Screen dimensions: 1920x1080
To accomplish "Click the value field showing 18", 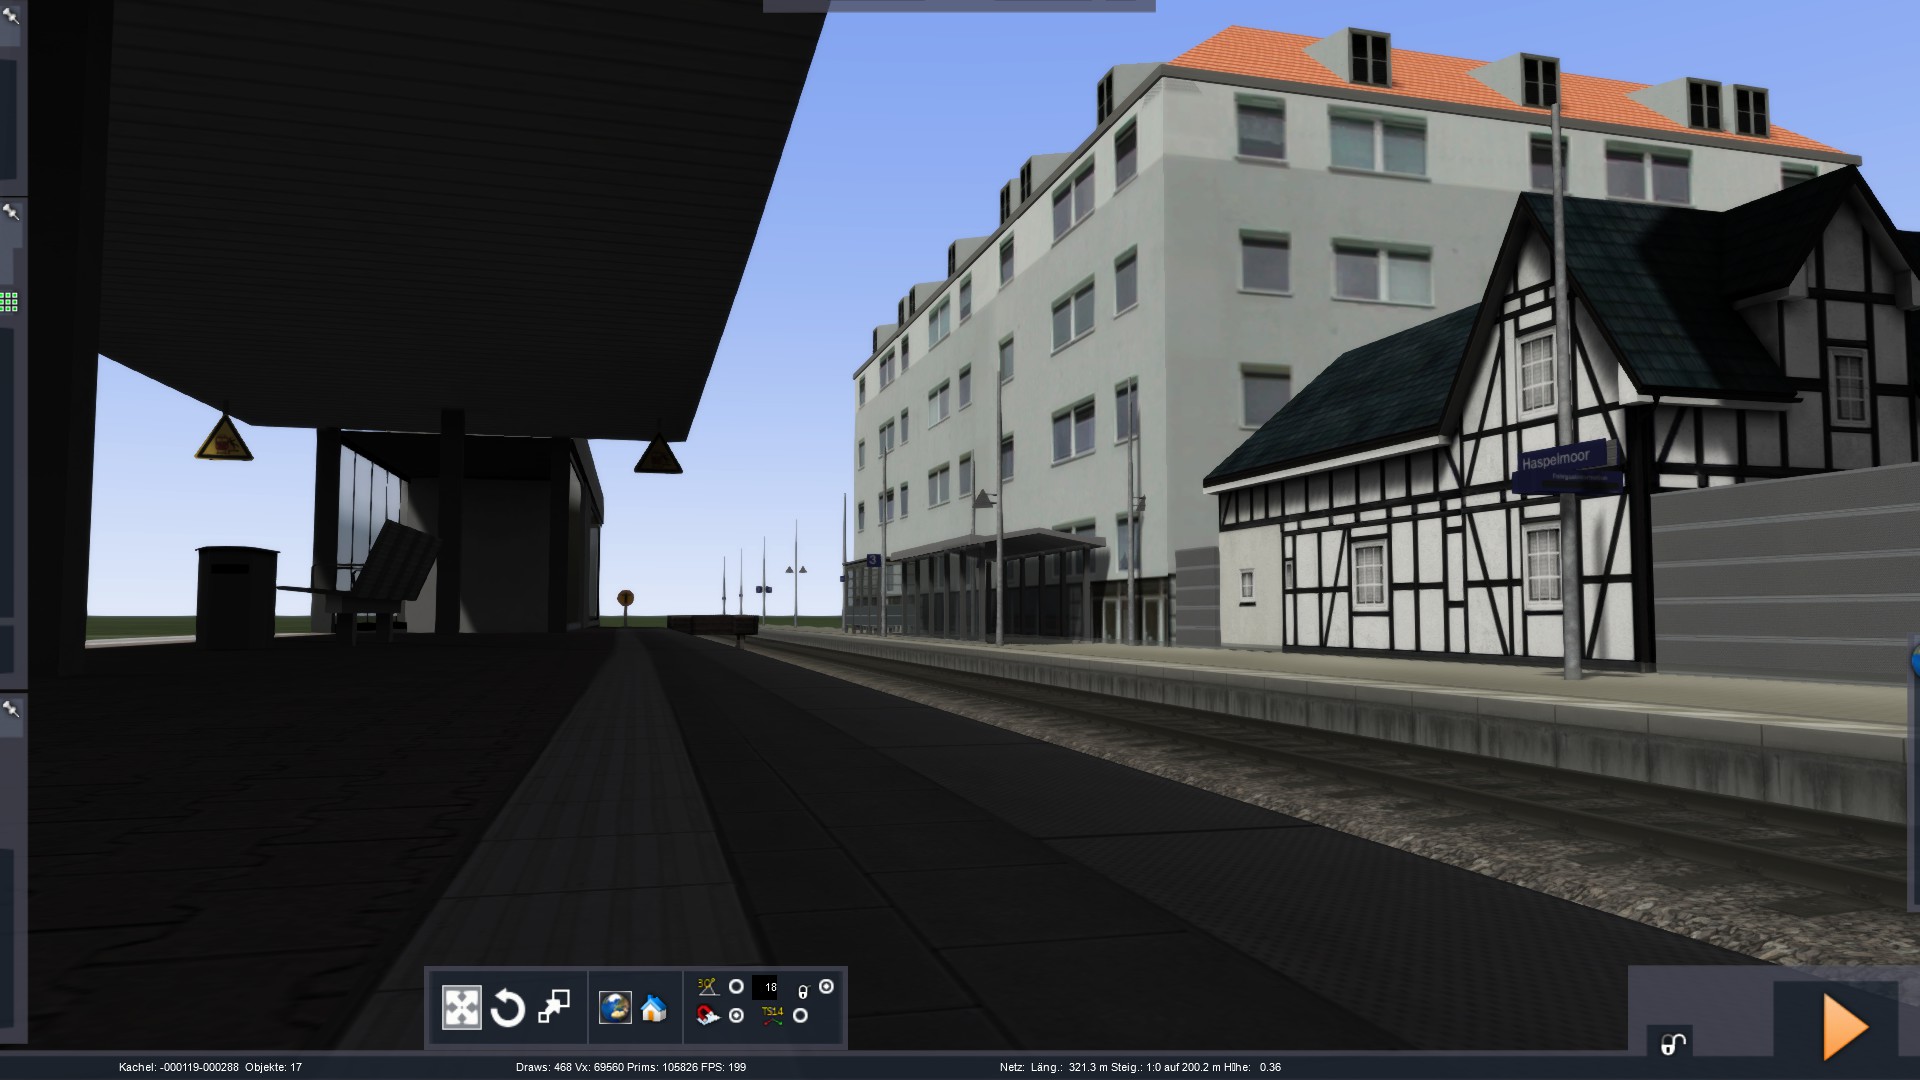I will coord(765,987).
